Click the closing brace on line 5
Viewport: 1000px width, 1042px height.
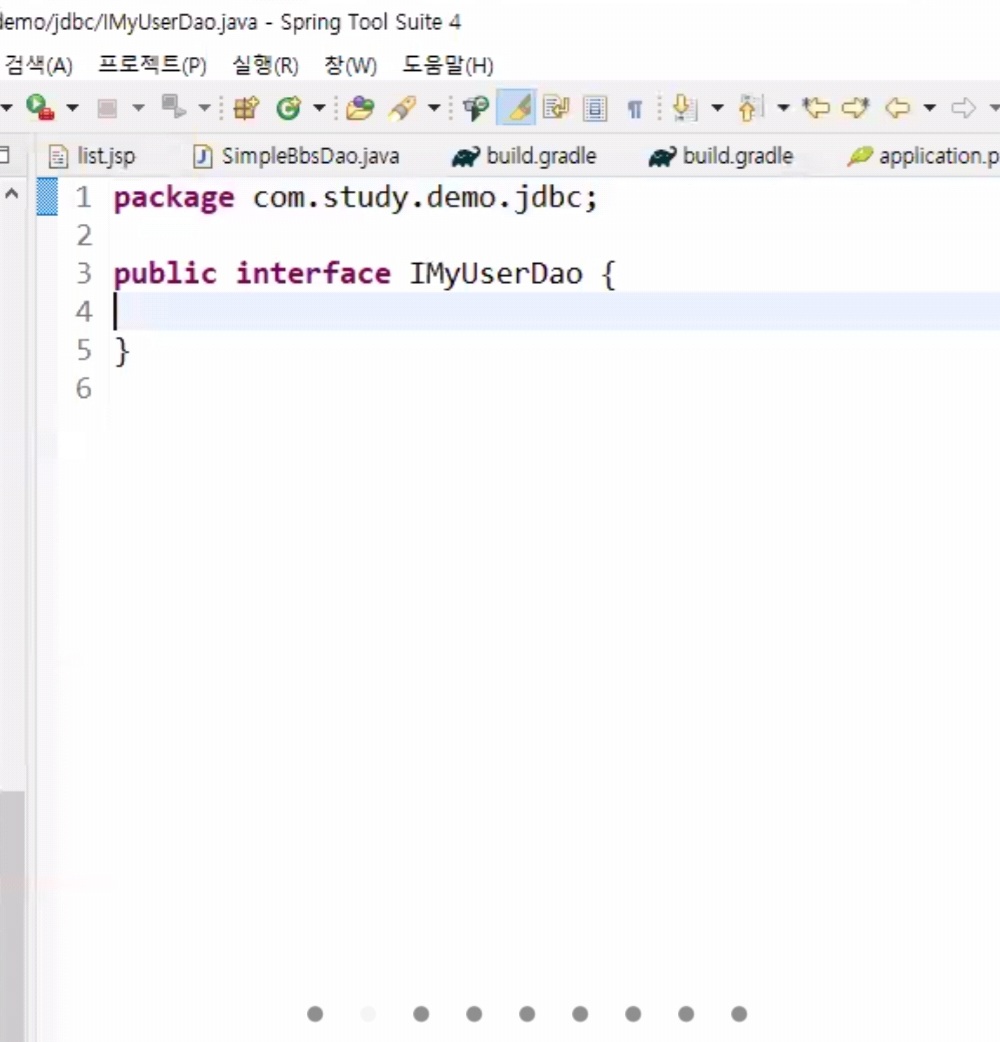pos(122,351)
